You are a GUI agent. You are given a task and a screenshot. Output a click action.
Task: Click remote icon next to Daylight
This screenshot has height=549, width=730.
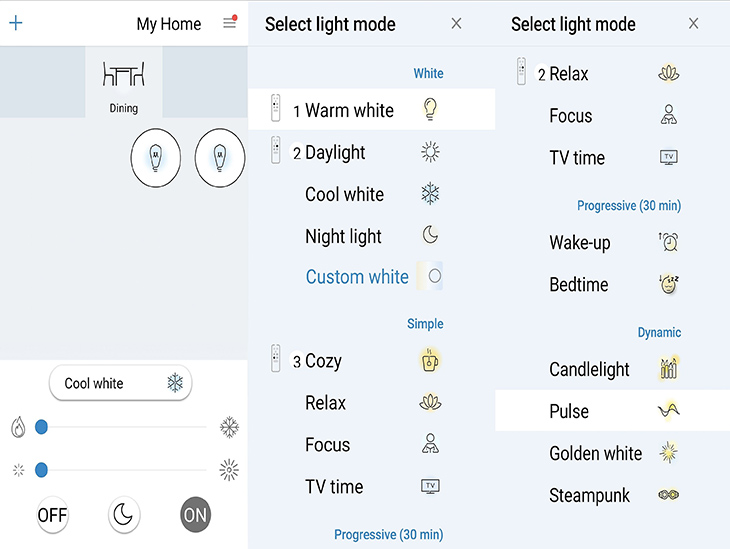click(x=276, y=149)
